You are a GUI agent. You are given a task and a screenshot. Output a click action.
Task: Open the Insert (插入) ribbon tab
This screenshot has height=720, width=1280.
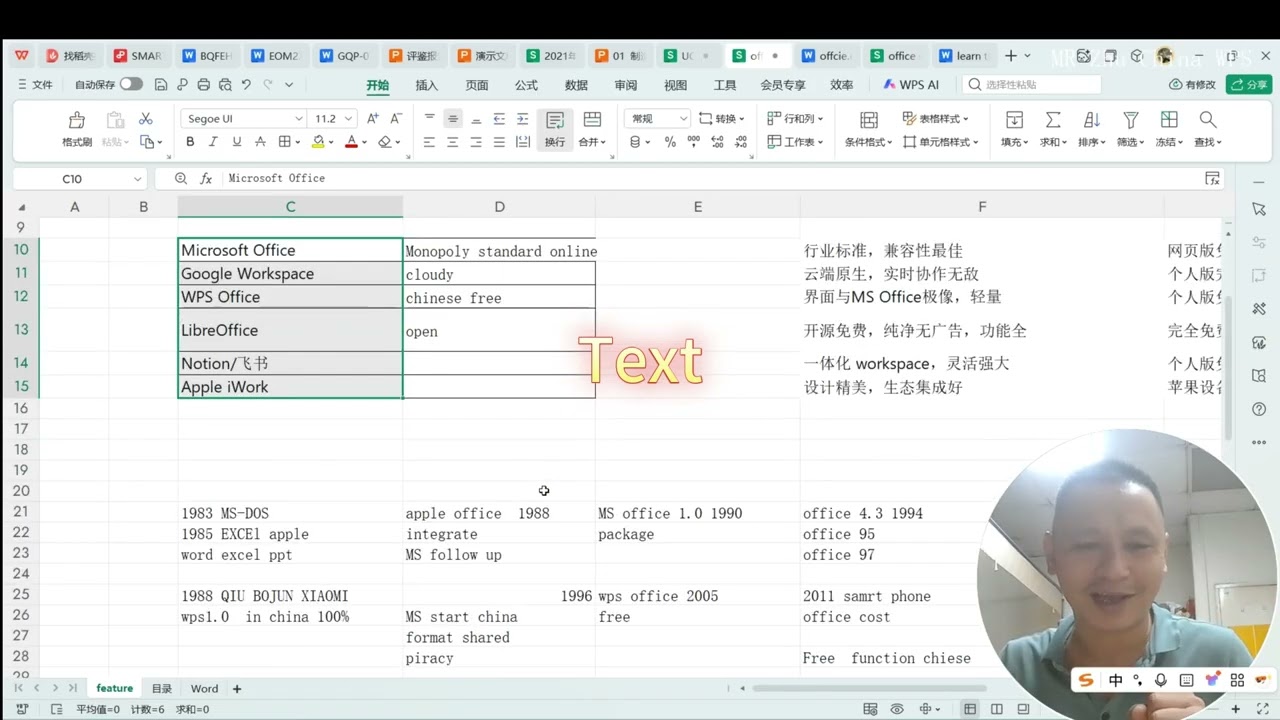pos(427,85)
